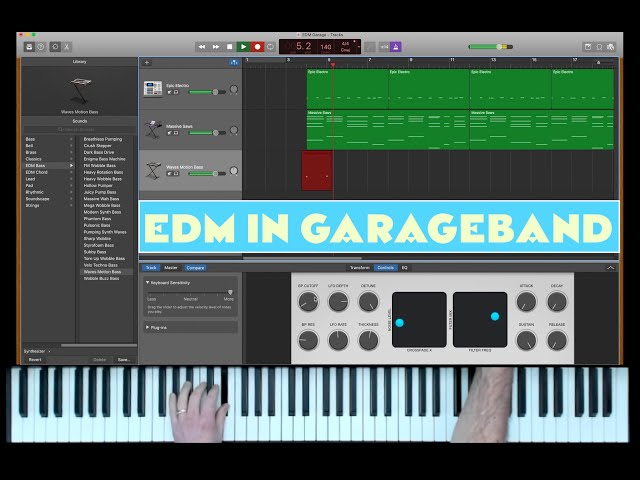This screenshot has width=640, height=480.
Task: Click the Stop transport button
Action: coord(229,47)
